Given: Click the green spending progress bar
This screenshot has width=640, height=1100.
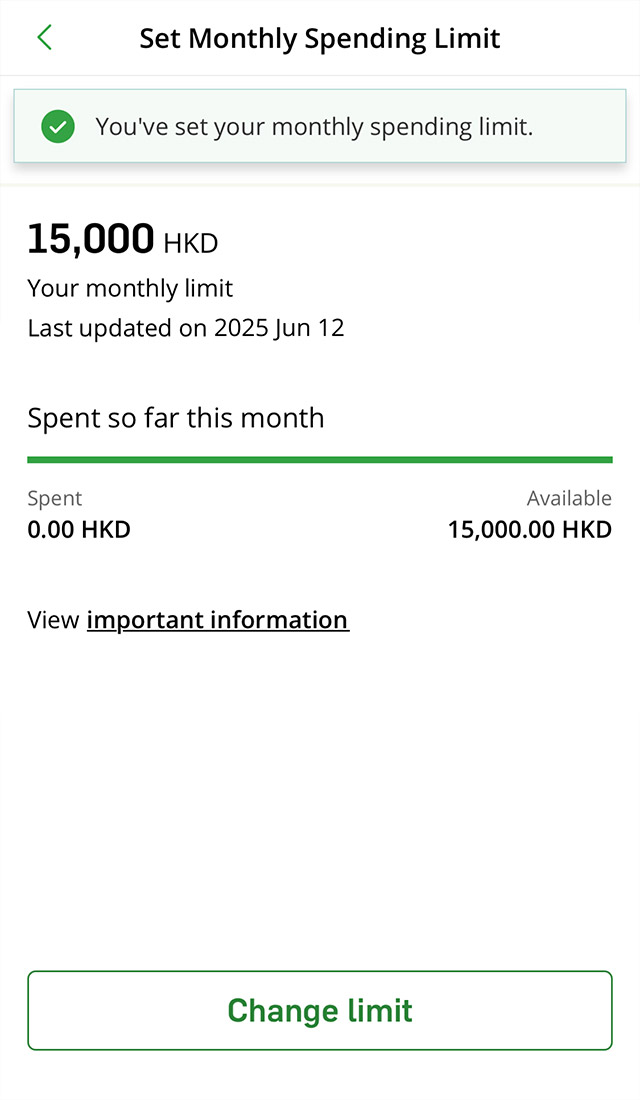Looking at the screenshot, I should click(x=320, y=460).
